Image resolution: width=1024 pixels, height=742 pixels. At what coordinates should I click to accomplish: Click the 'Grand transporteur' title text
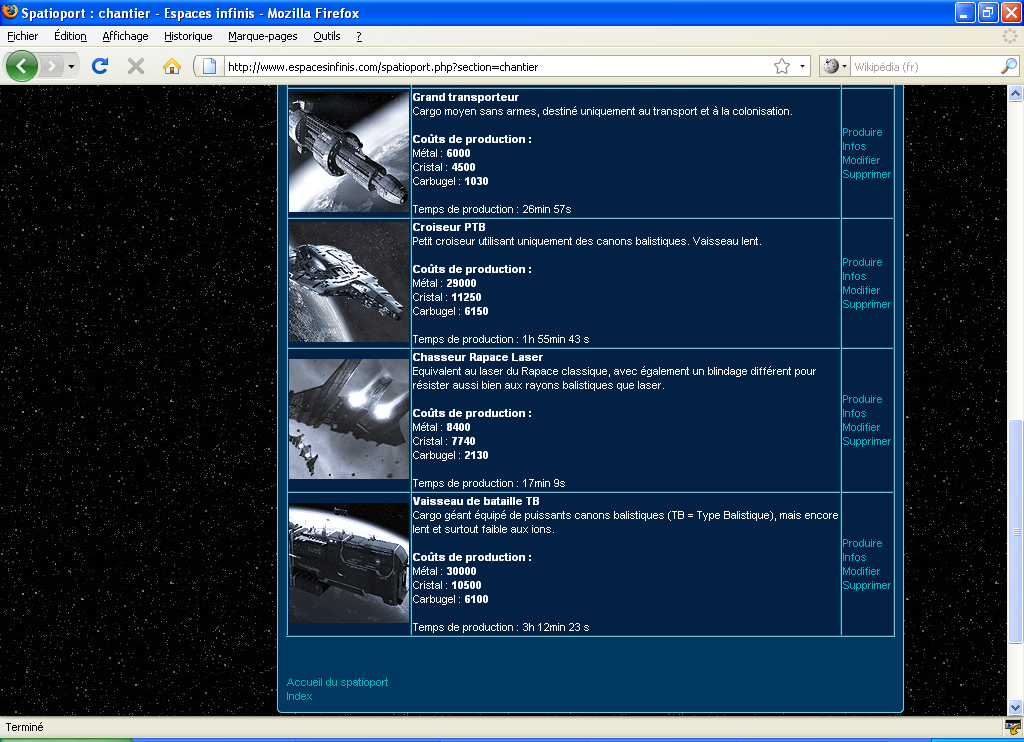click(466, 97)
